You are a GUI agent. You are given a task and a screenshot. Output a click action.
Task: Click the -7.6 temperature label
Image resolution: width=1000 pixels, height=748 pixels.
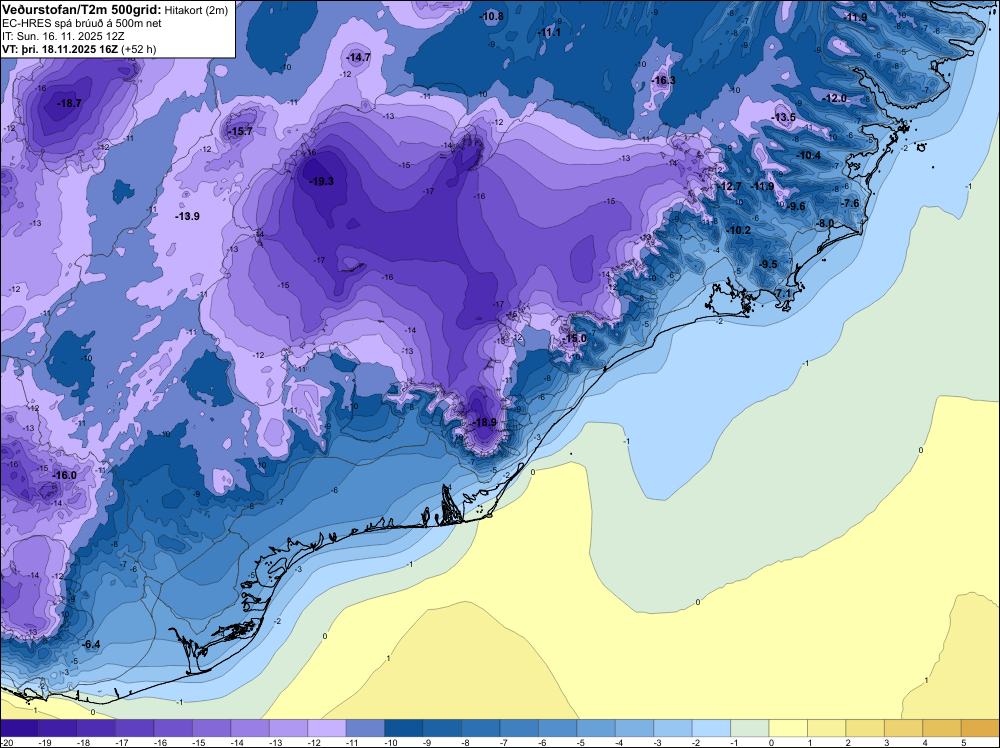850,204
